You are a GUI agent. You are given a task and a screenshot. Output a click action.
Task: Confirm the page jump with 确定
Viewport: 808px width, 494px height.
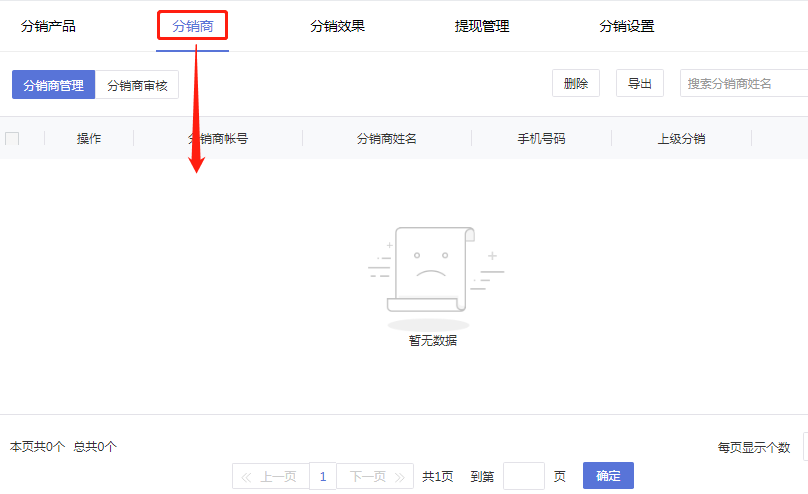coord(608,475)
